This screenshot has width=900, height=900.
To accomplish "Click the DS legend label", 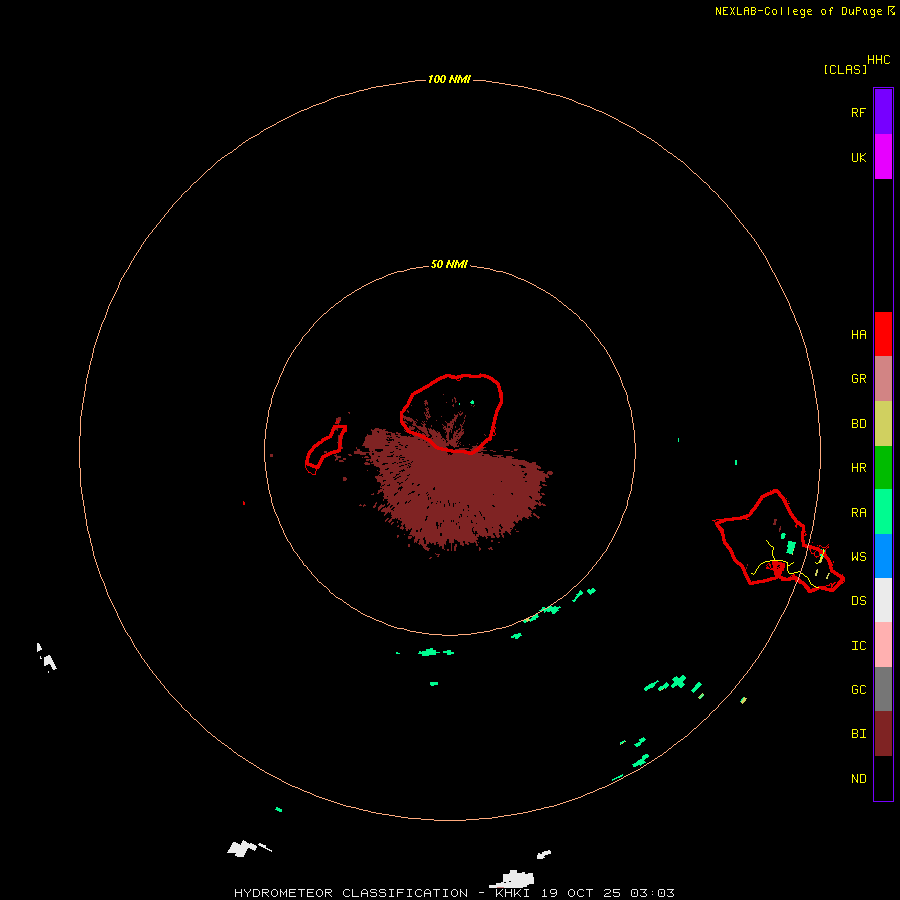I will [858, 601].
